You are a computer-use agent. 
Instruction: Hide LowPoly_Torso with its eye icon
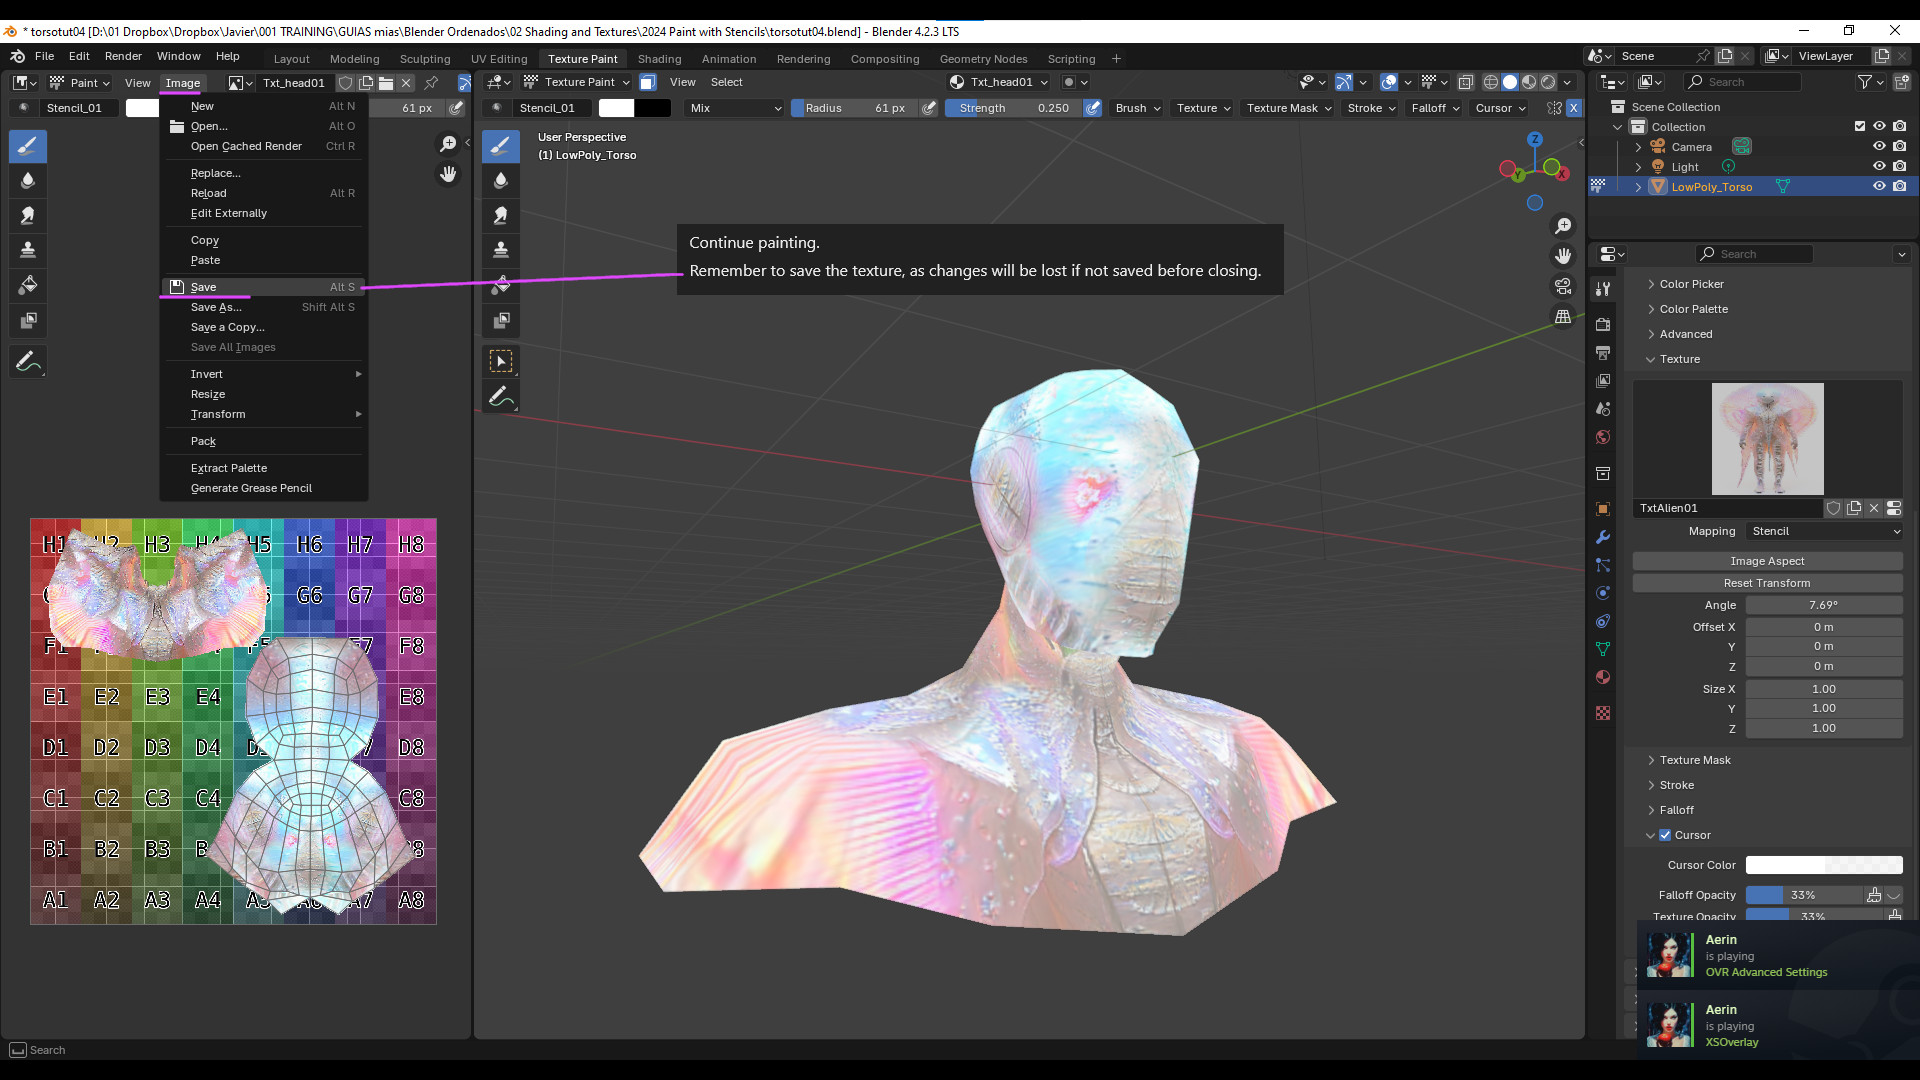(1879, 186)
